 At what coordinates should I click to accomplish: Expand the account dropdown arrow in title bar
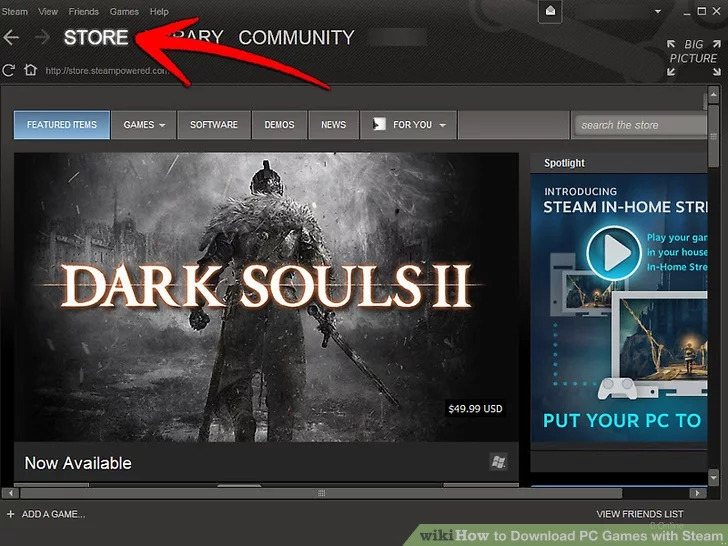(657, 12)
